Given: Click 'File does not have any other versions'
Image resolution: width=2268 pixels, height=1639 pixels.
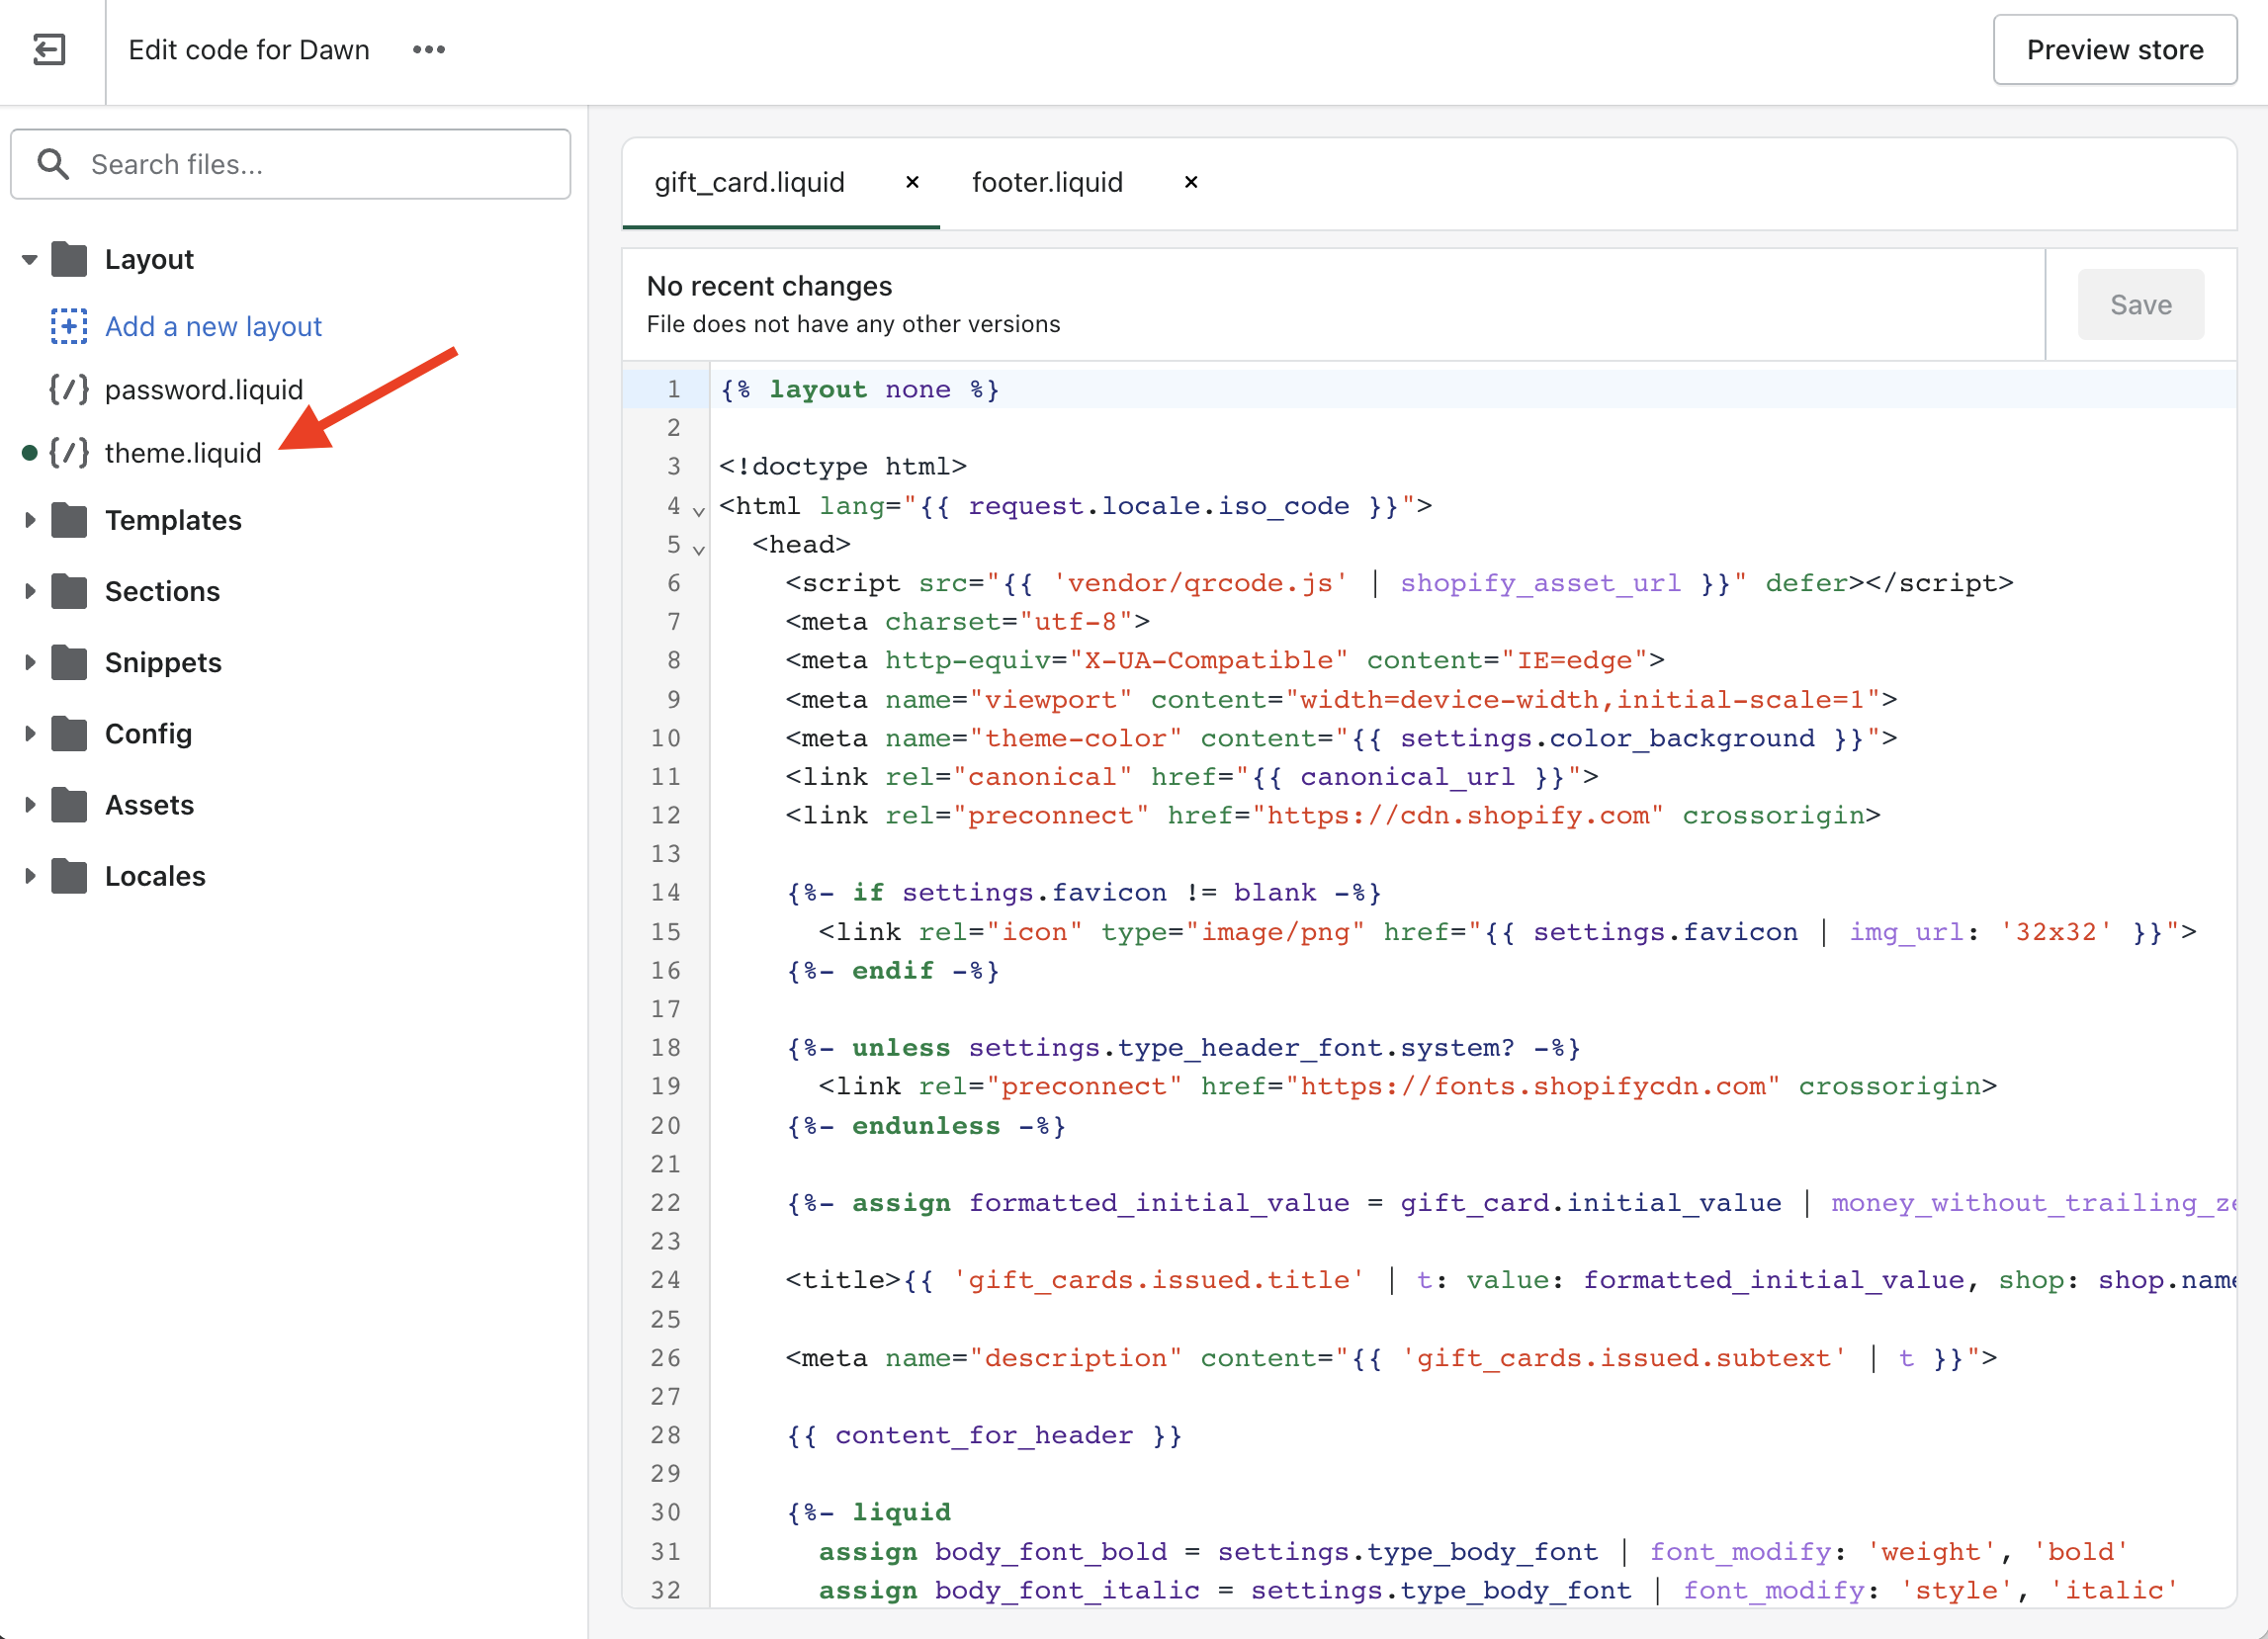Looking at the screenshot, I should 853,324.
